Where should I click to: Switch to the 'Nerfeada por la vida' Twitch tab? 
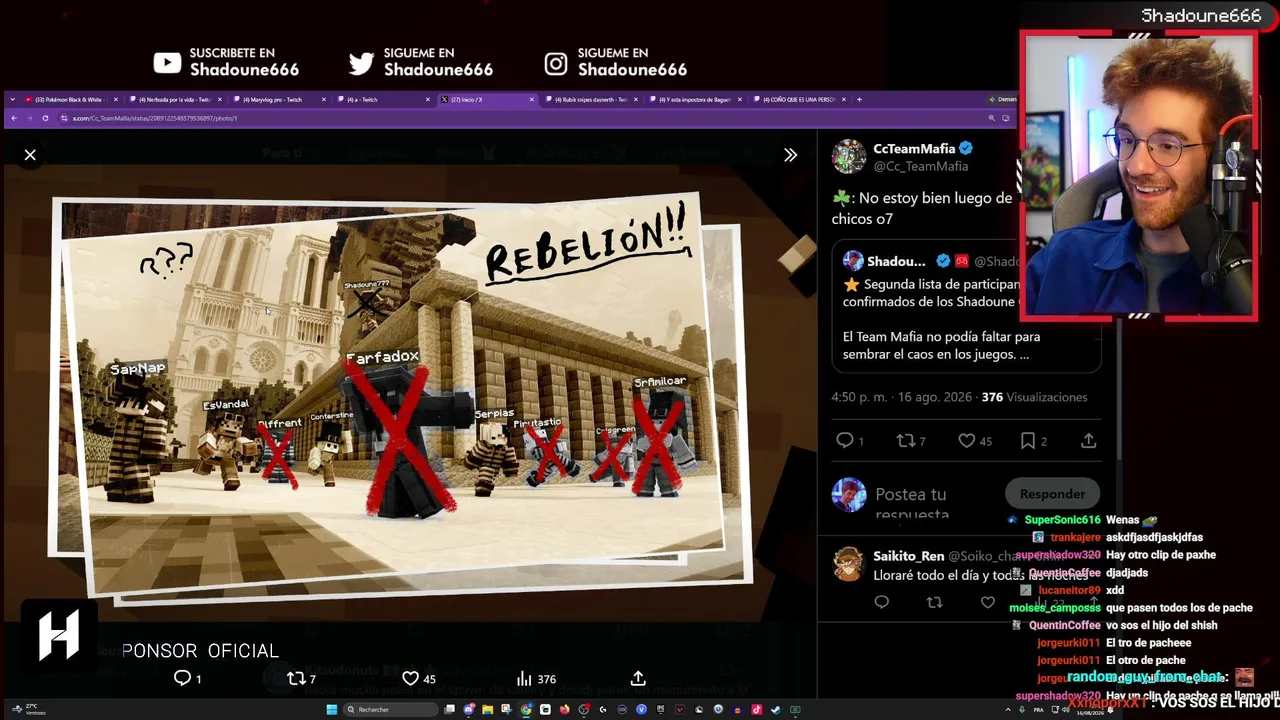[x=174, y=100]
